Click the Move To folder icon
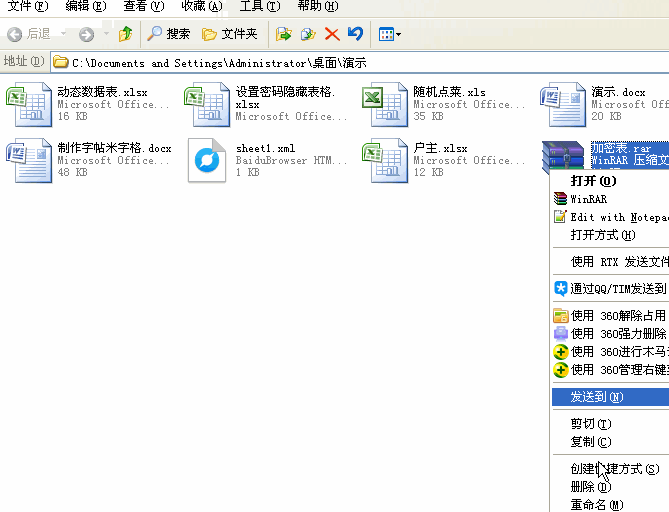This screenshot has width=669, height=512. click(283, 34)
